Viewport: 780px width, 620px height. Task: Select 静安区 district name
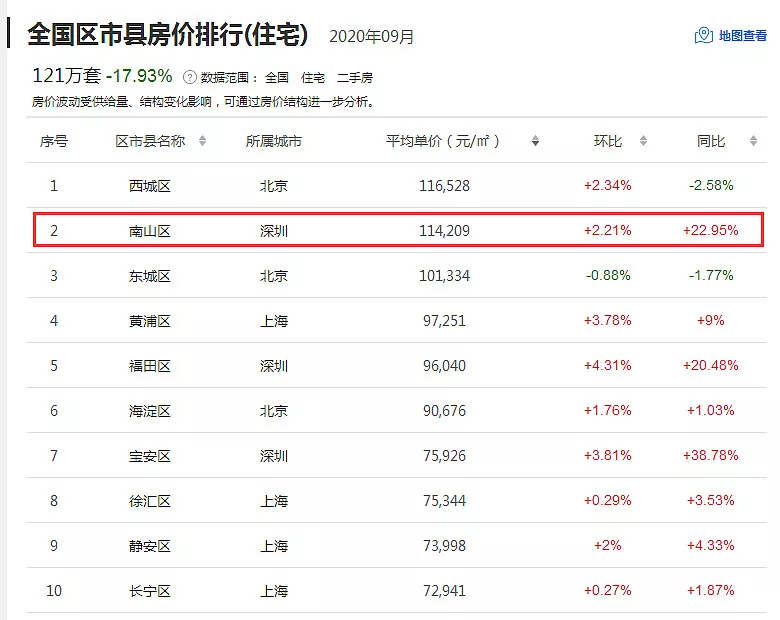(x=150, y=546)
